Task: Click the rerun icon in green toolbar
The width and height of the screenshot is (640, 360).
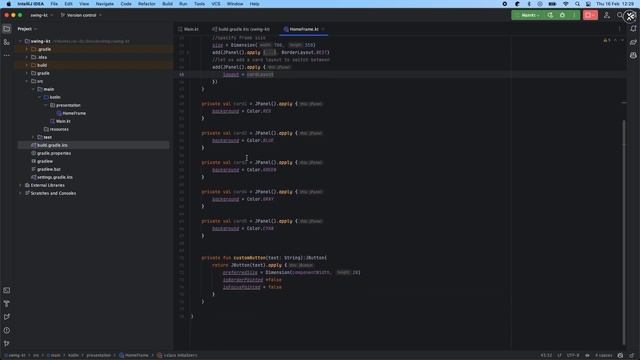Action: [x=550, y=15]
